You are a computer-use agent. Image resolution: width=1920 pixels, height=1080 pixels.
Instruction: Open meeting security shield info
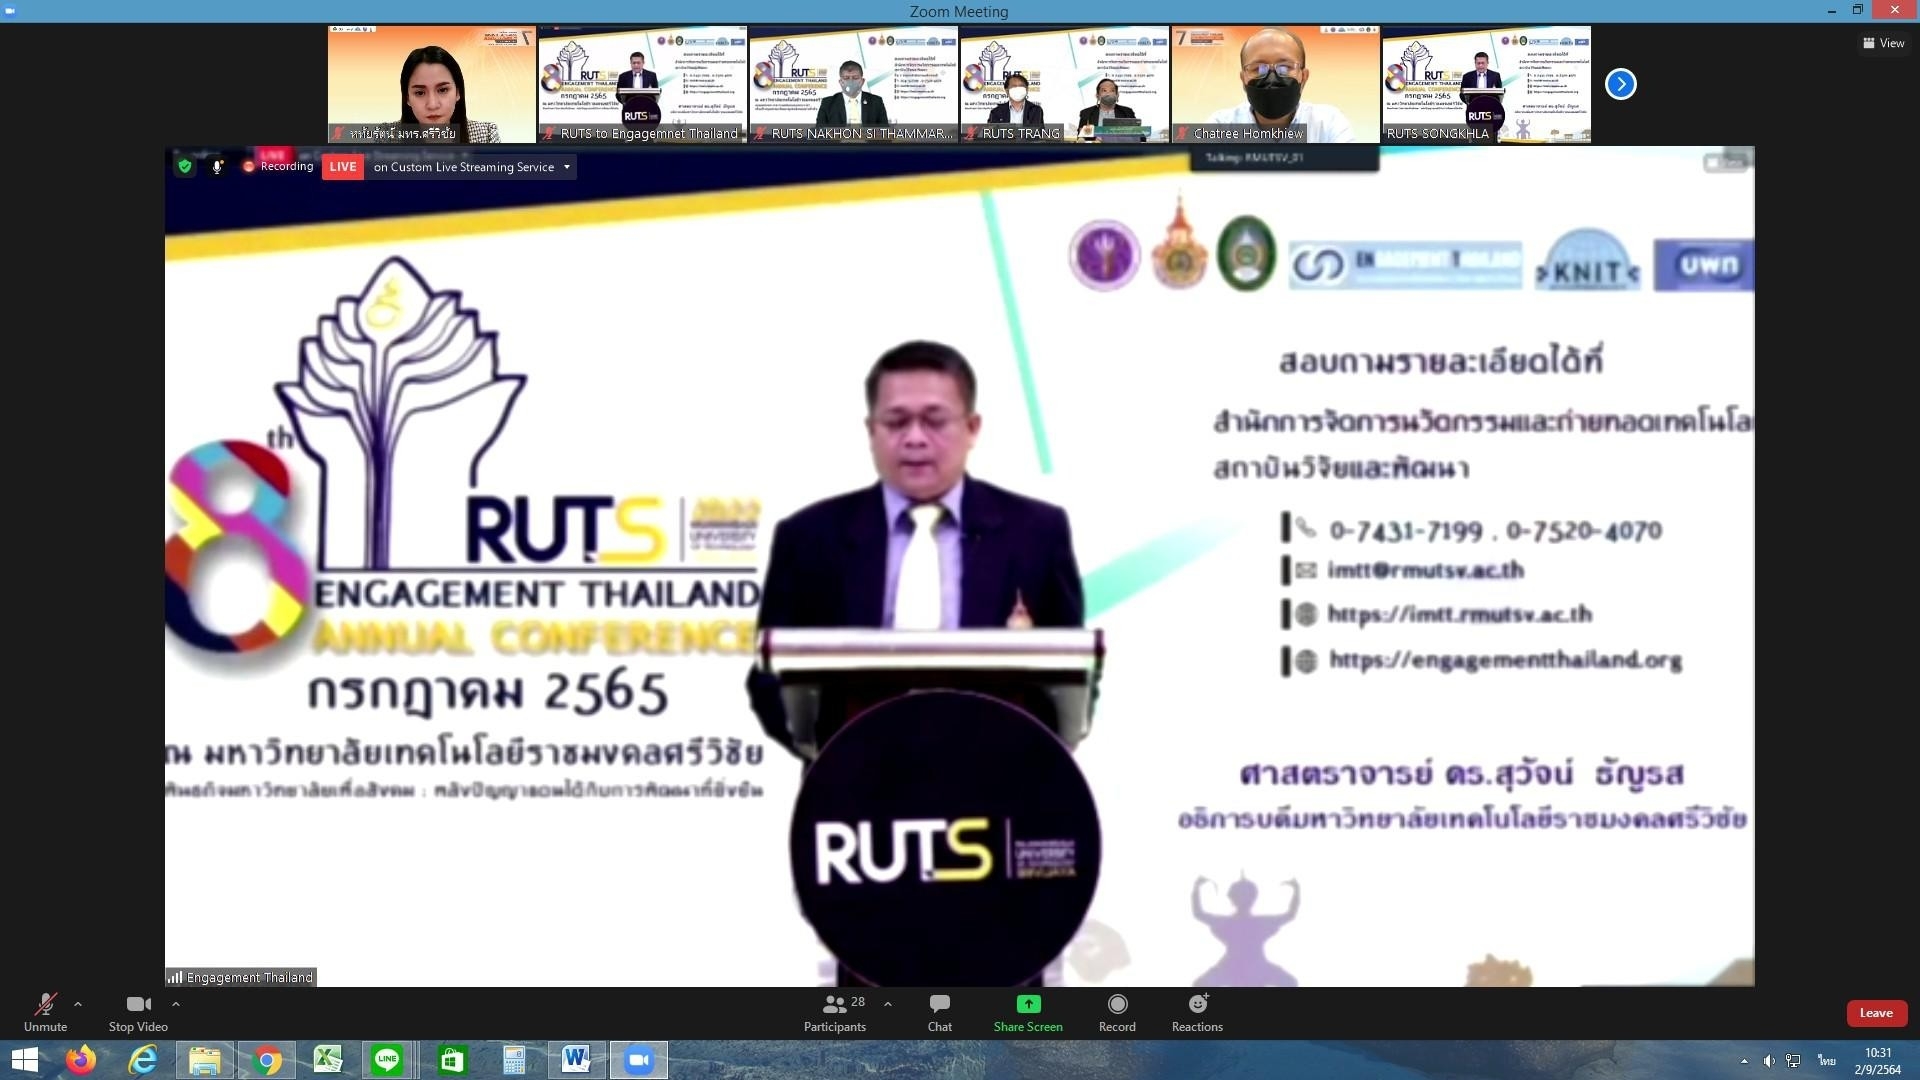pos(185,167)
